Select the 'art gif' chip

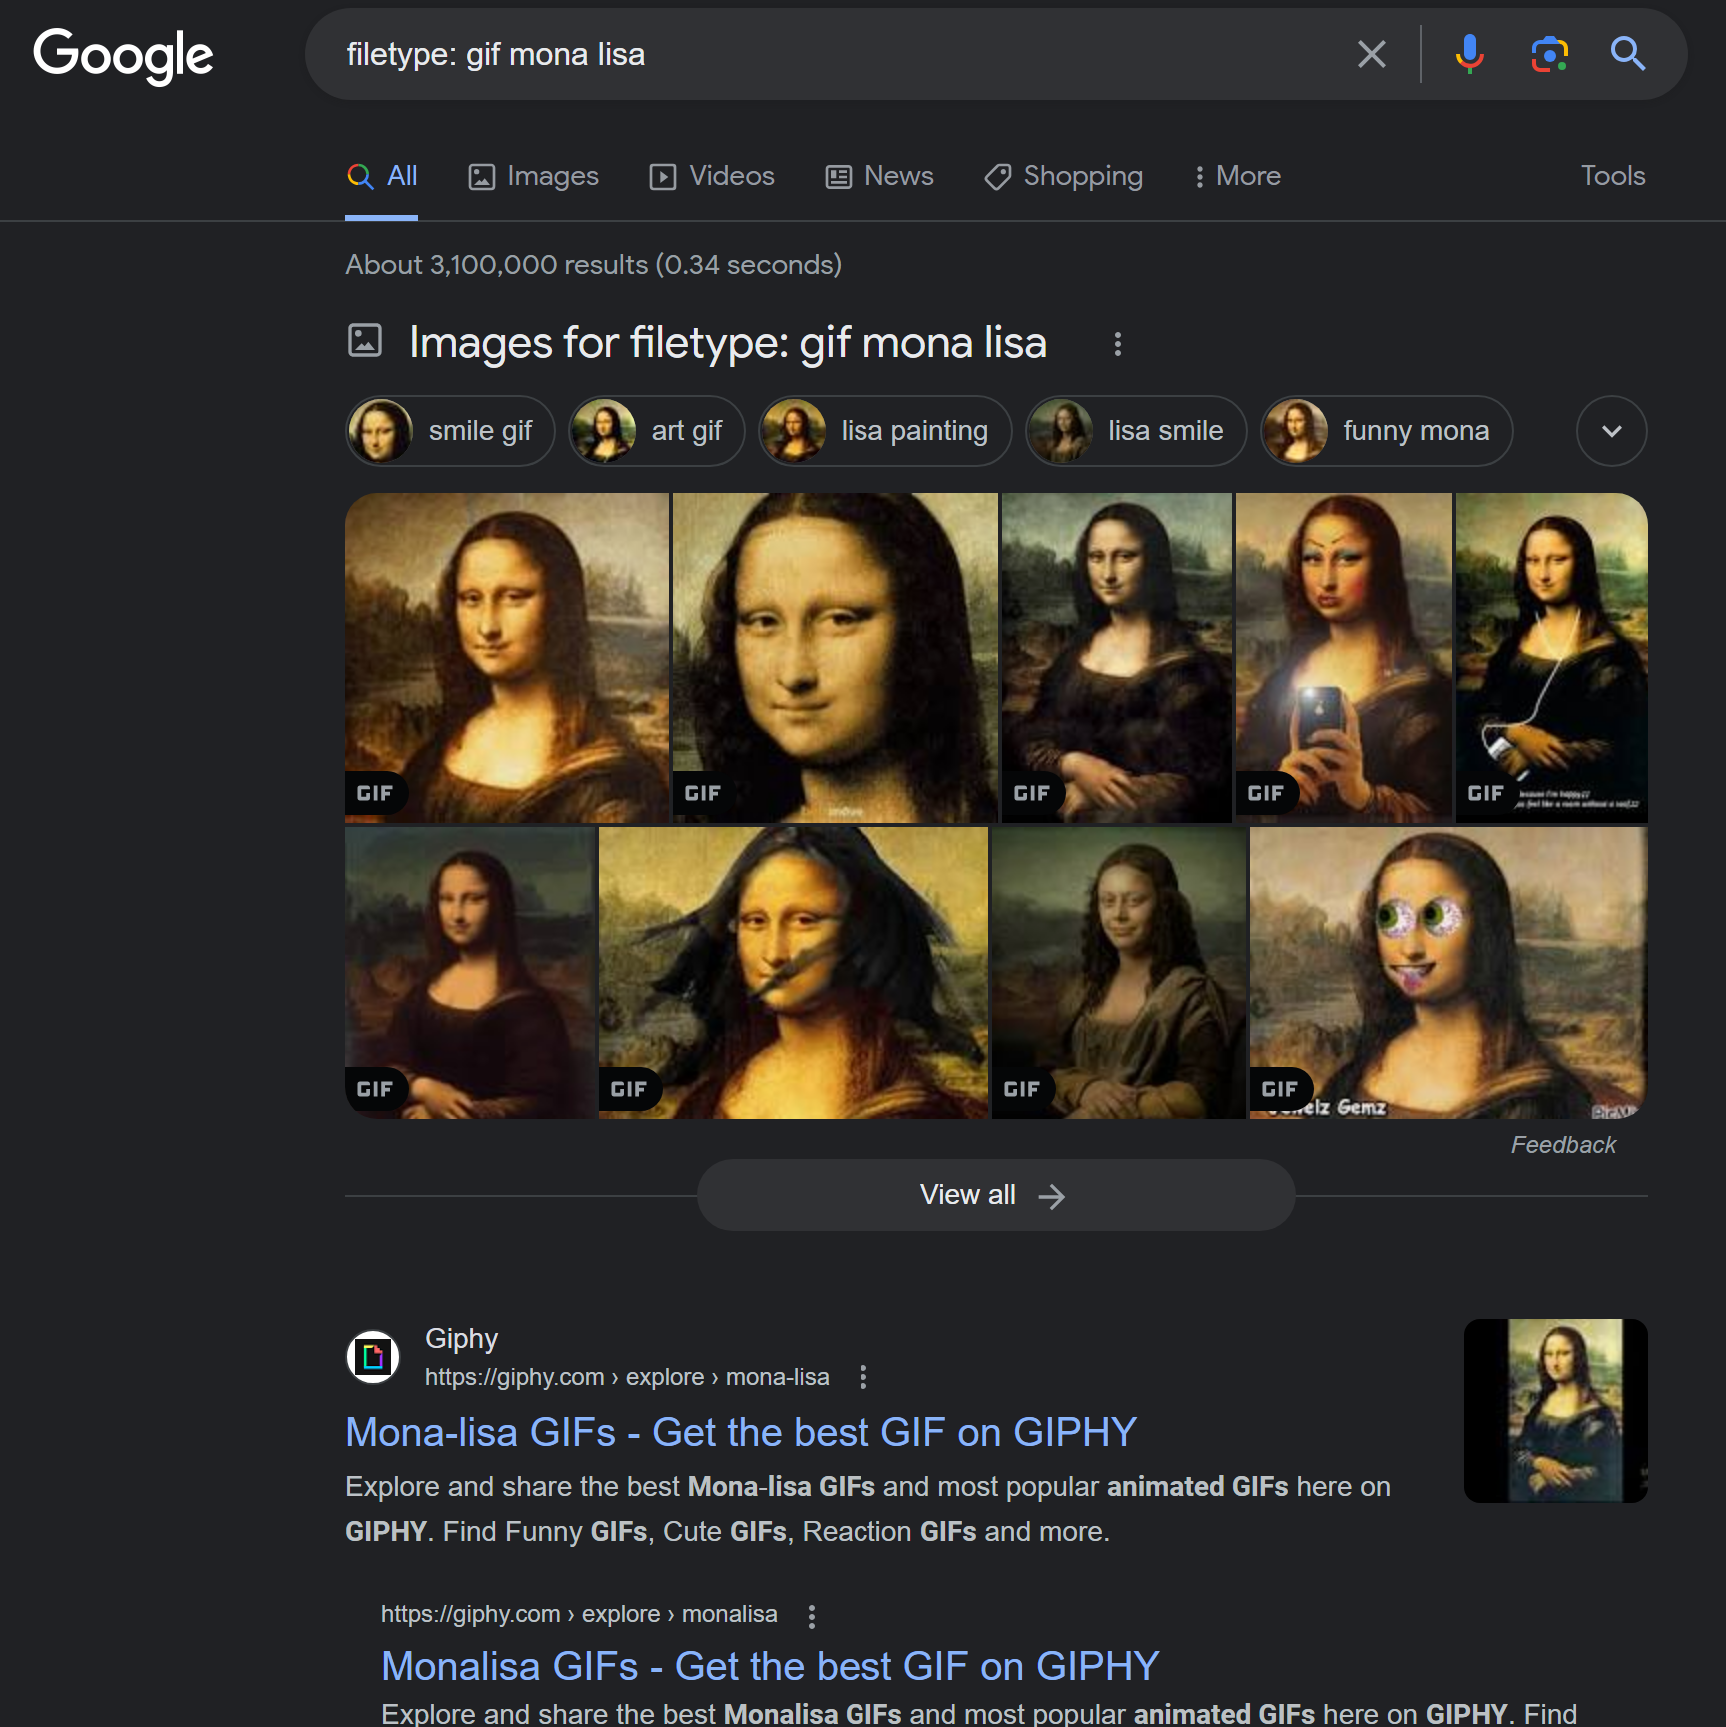tap(656, 431)
